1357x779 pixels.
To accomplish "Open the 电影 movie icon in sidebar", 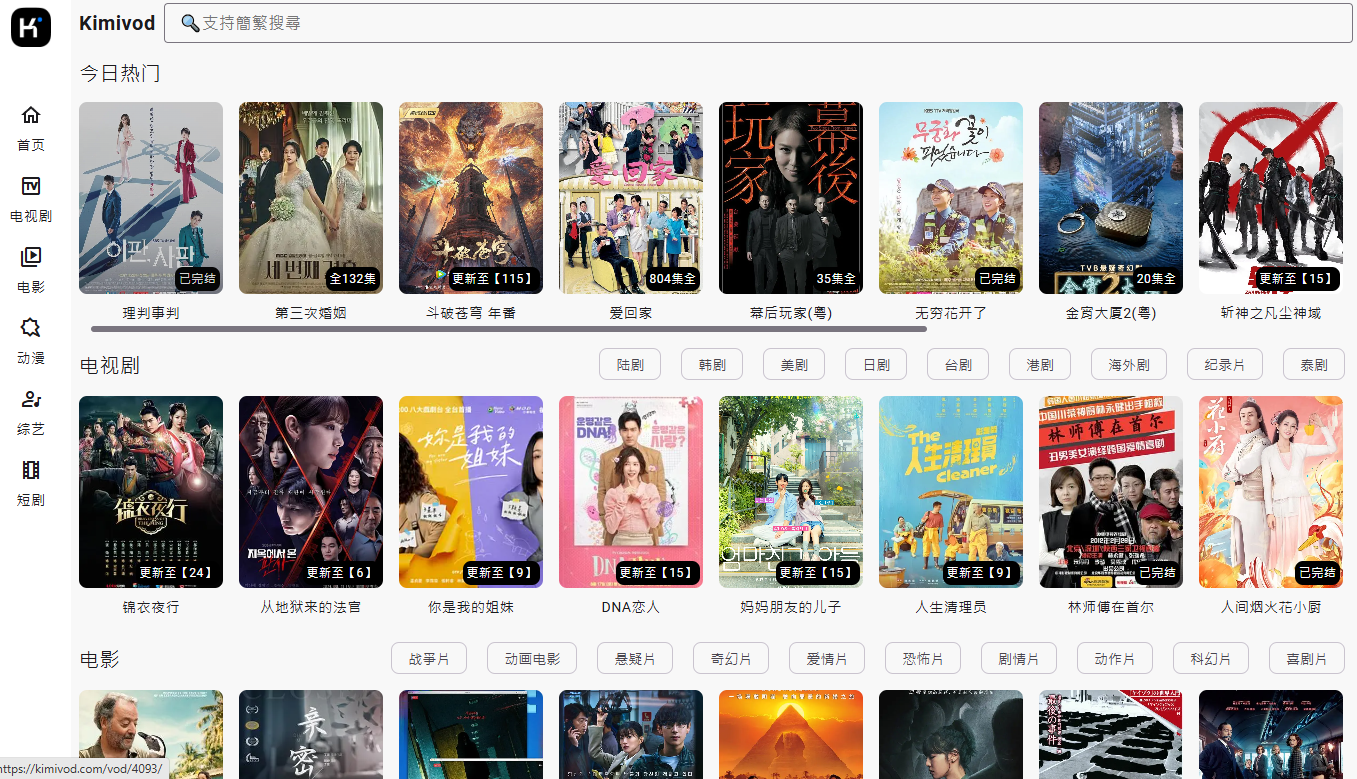I will click(31, 257).
